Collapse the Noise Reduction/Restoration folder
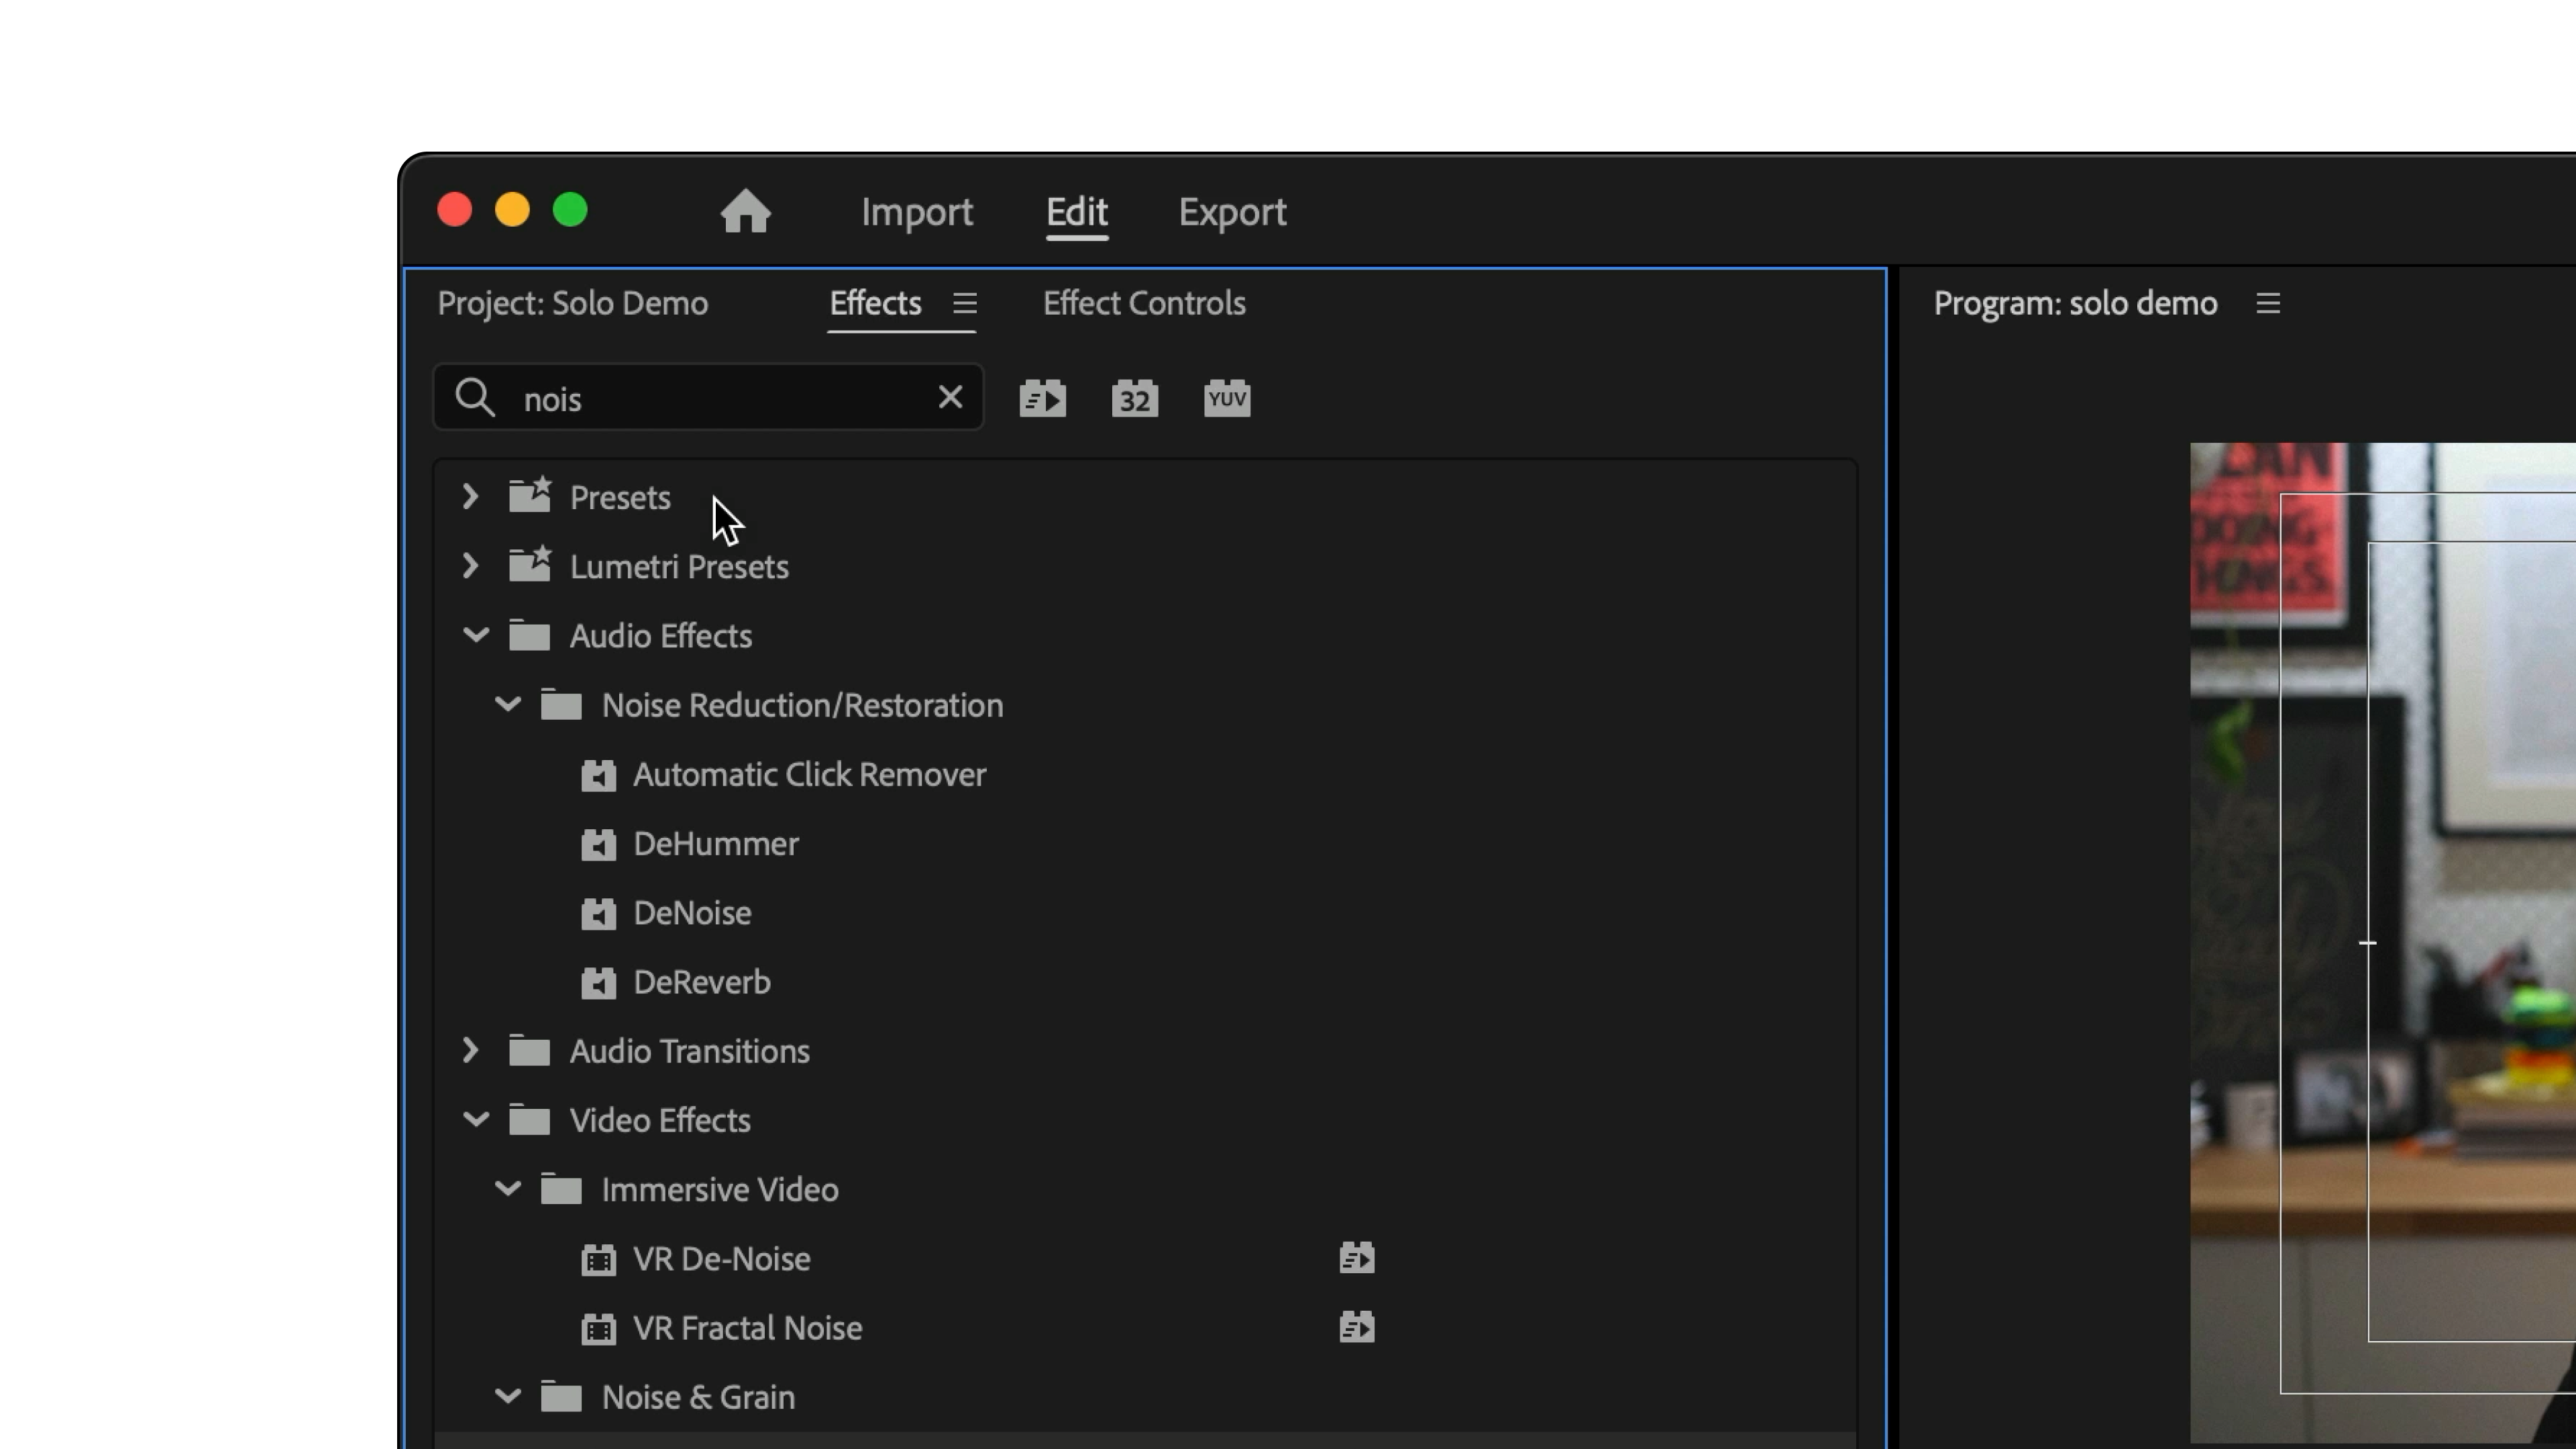Image resolution: width=2576 pixels, height=1449 pixels. tap(507, 705)
